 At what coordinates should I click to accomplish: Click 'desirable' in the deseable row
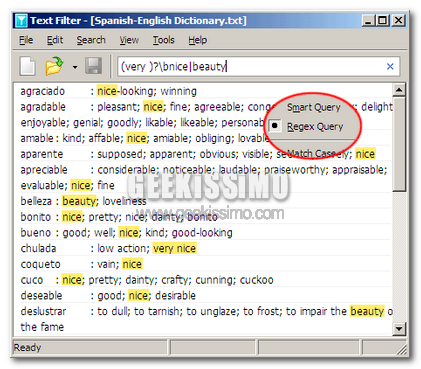click(176, 295)
